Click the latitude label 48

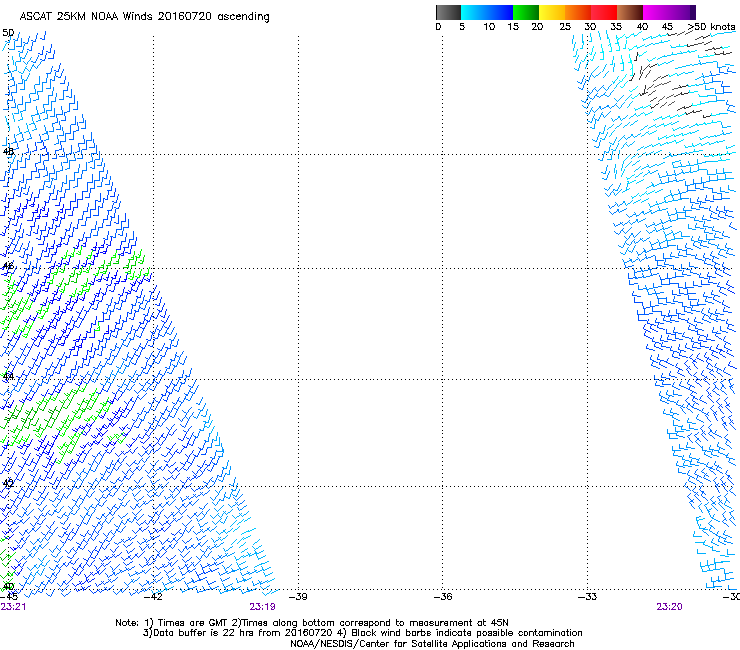(x=8, y=152)
